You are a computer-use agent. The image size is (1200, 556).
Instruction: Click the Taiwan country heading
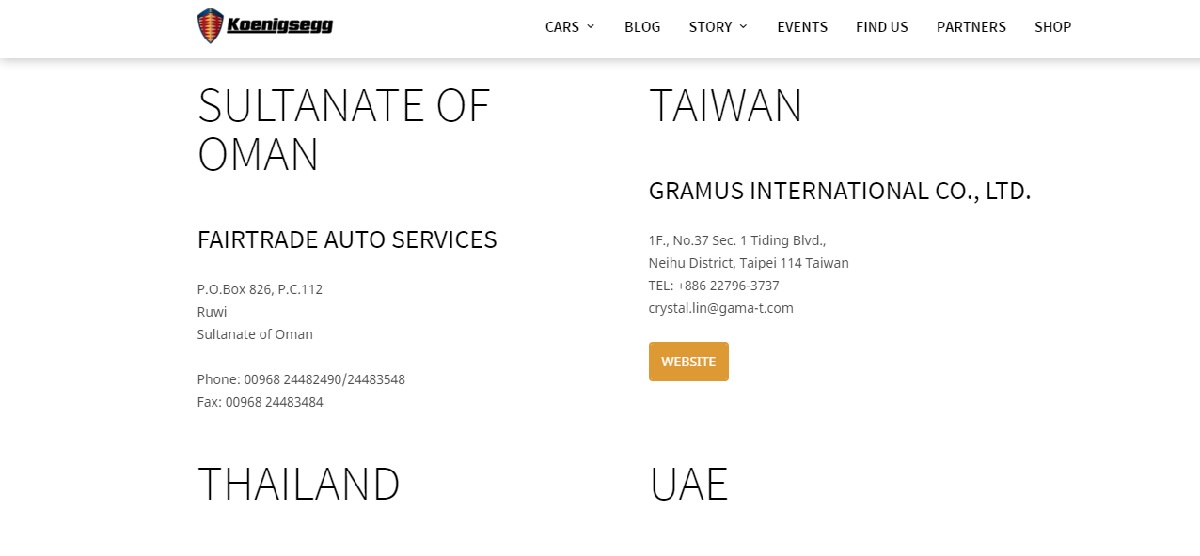pos(725,105)
